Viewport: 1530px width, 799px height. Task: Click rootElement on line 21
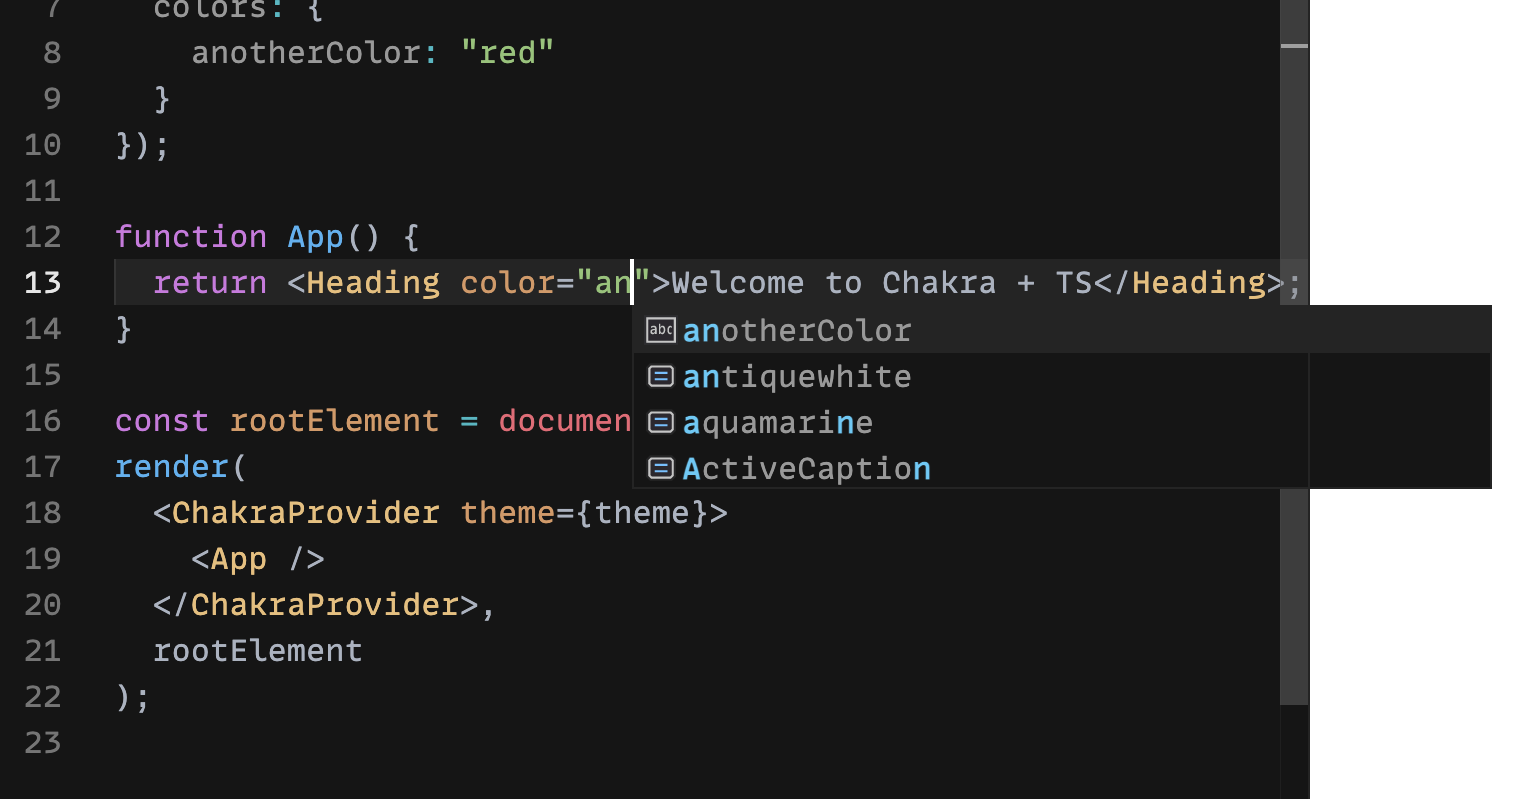258,650
